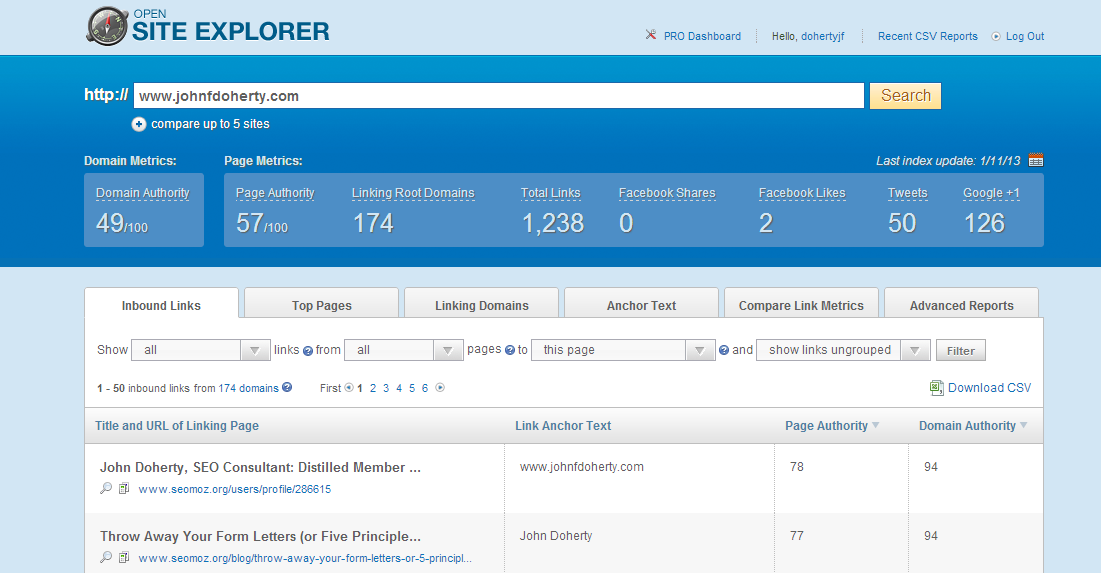1101x573 pixels.
Task: Open the Show 'all' links dropdown
Action: (x=201, y=350)
